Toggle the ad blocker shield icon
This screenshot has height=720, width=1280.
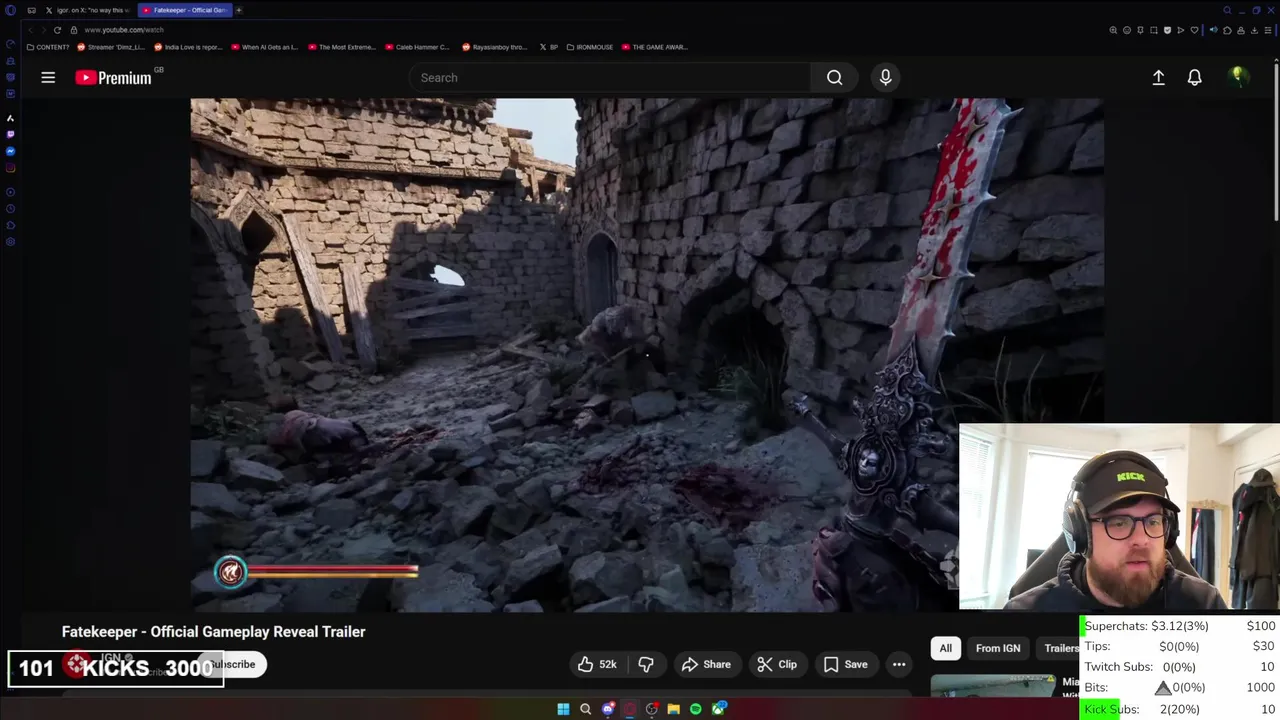1167,30
